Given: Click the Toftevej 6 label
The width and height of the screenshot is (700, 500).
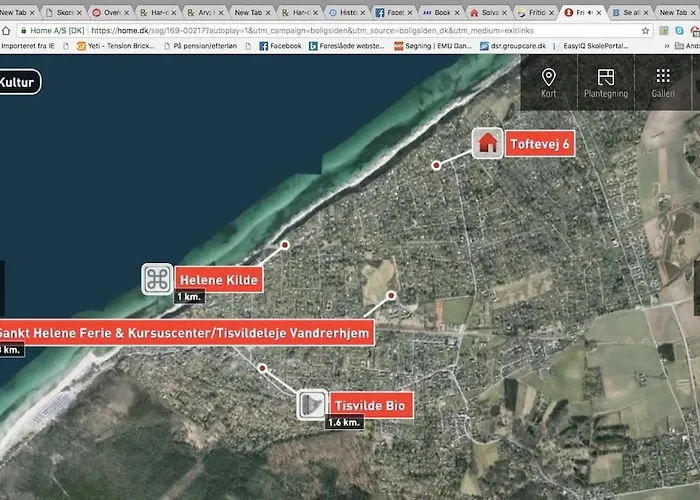Looking at the screenshot, I should [540, 144].
